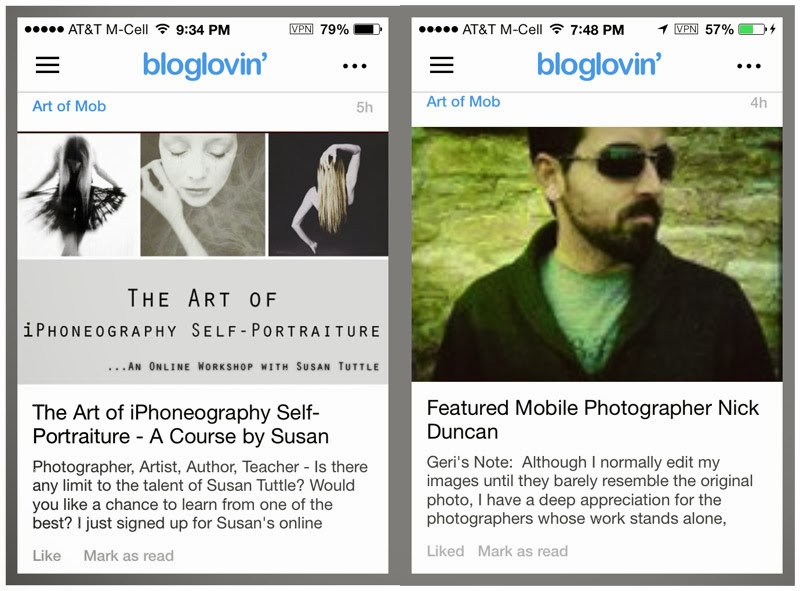The width and height of the screenshot is (800, 591).
Task: Mark the Nick Duncan post as read
Action: (523, 551)
